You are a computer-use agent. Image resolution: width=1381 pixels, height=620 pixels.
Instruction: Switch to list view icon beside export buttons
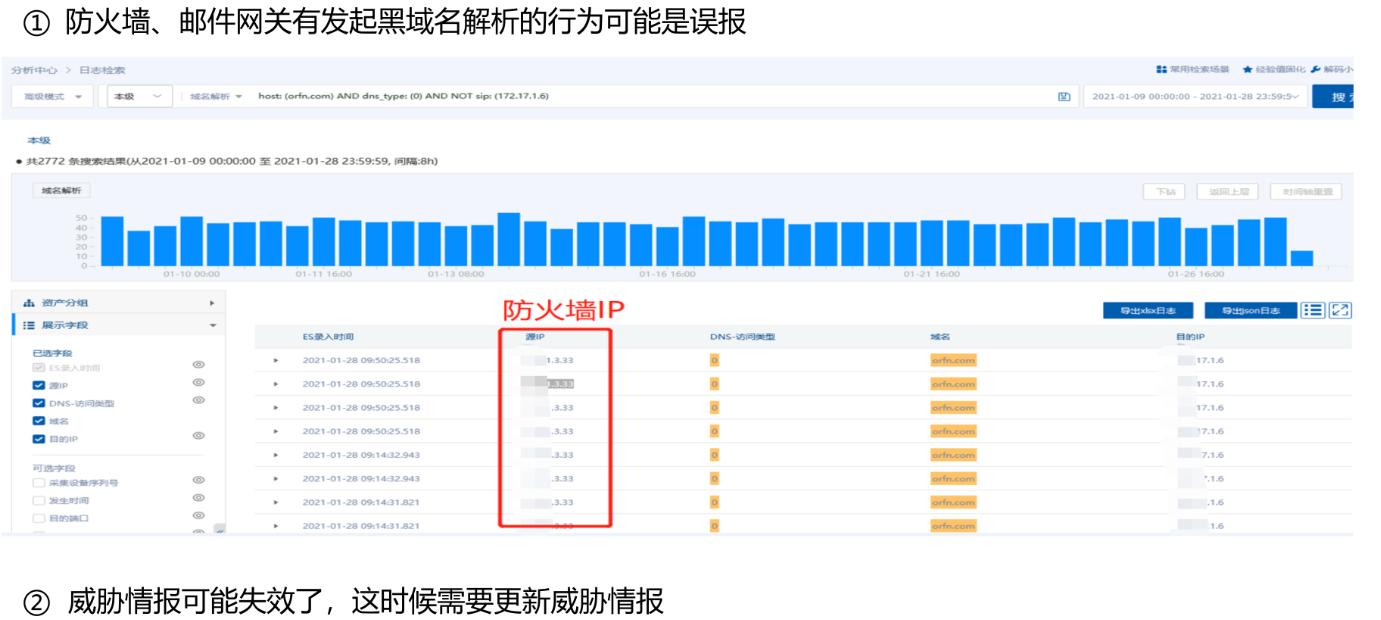1313,311
